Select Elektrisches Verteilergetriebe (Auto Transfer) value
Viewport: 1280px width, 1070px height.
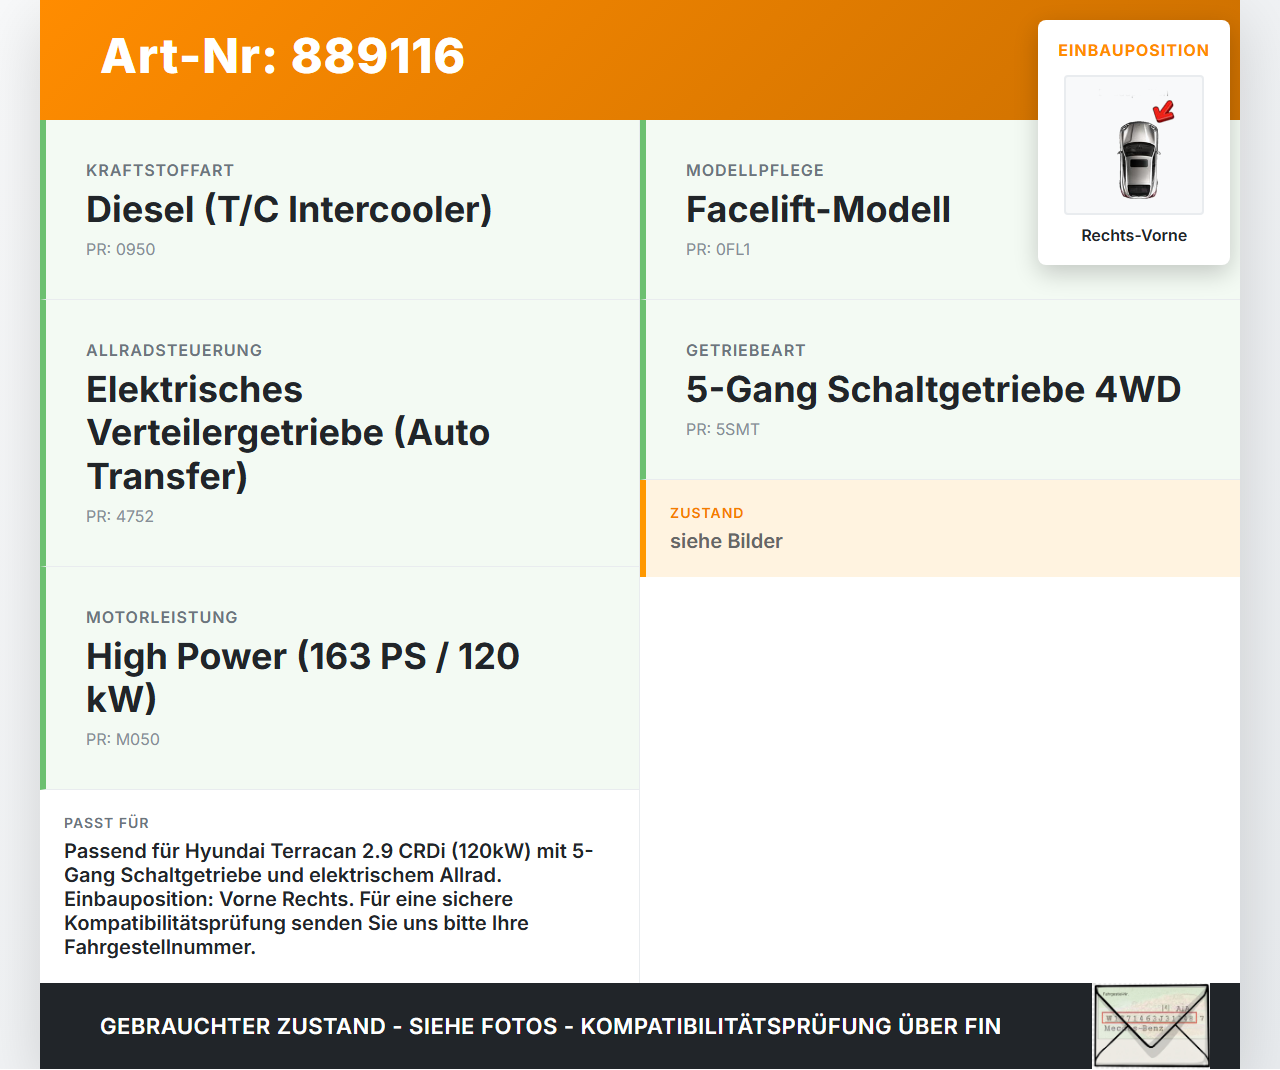click(x=288, y=433)
